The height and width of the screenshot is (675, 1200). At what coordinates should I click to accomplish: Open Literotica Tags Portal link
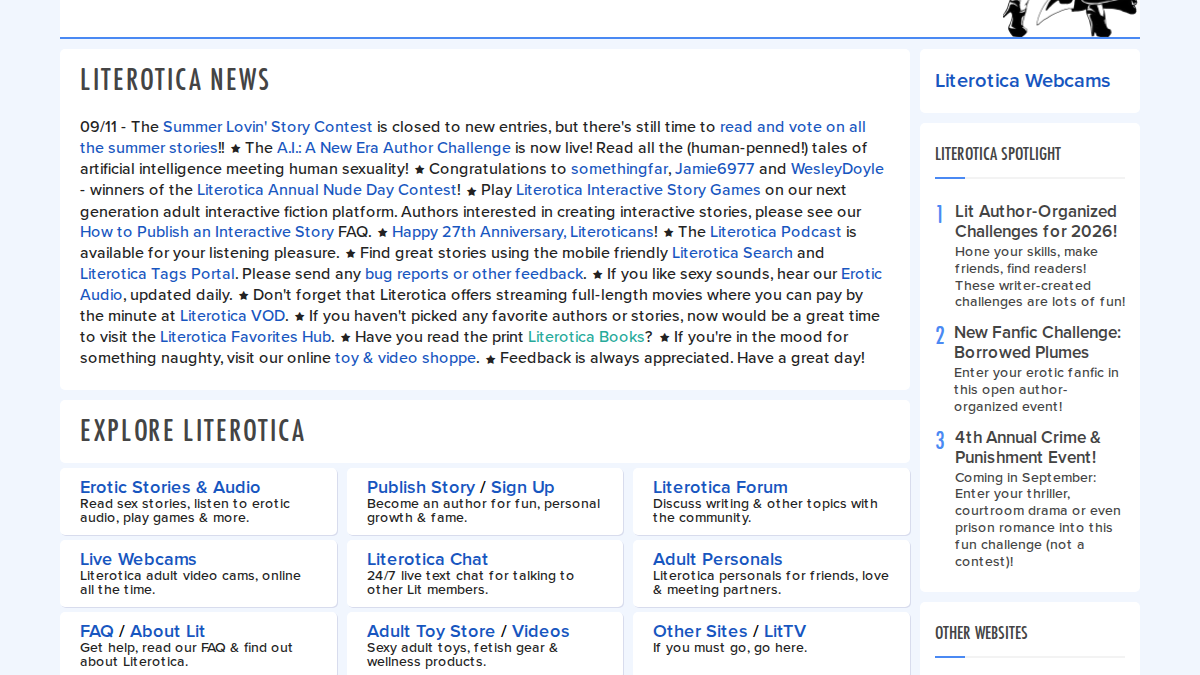coord(158,274)
